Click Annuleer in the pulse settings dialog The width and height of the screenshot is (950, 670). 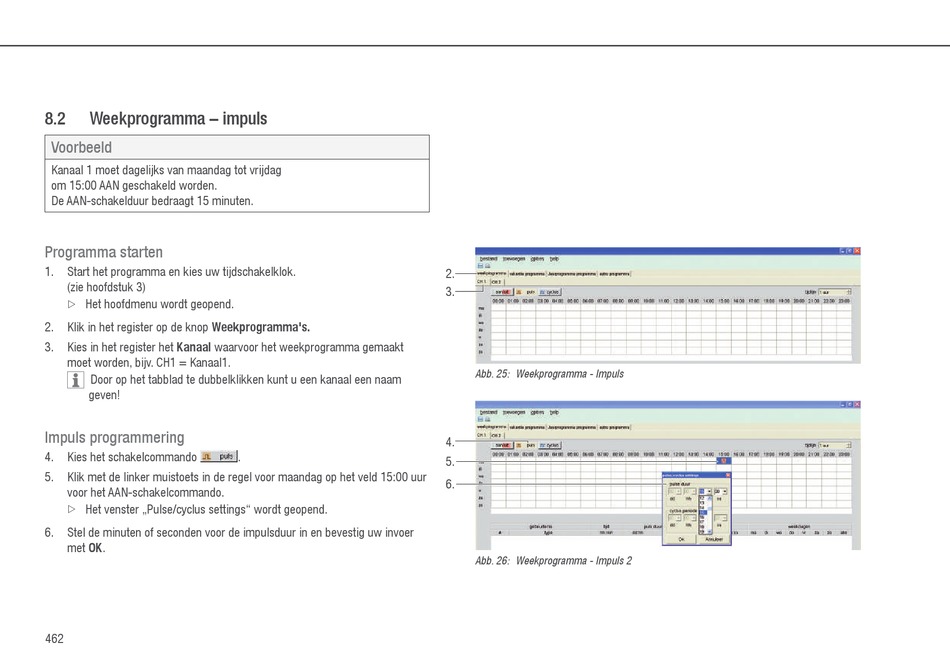click(713, 539)
